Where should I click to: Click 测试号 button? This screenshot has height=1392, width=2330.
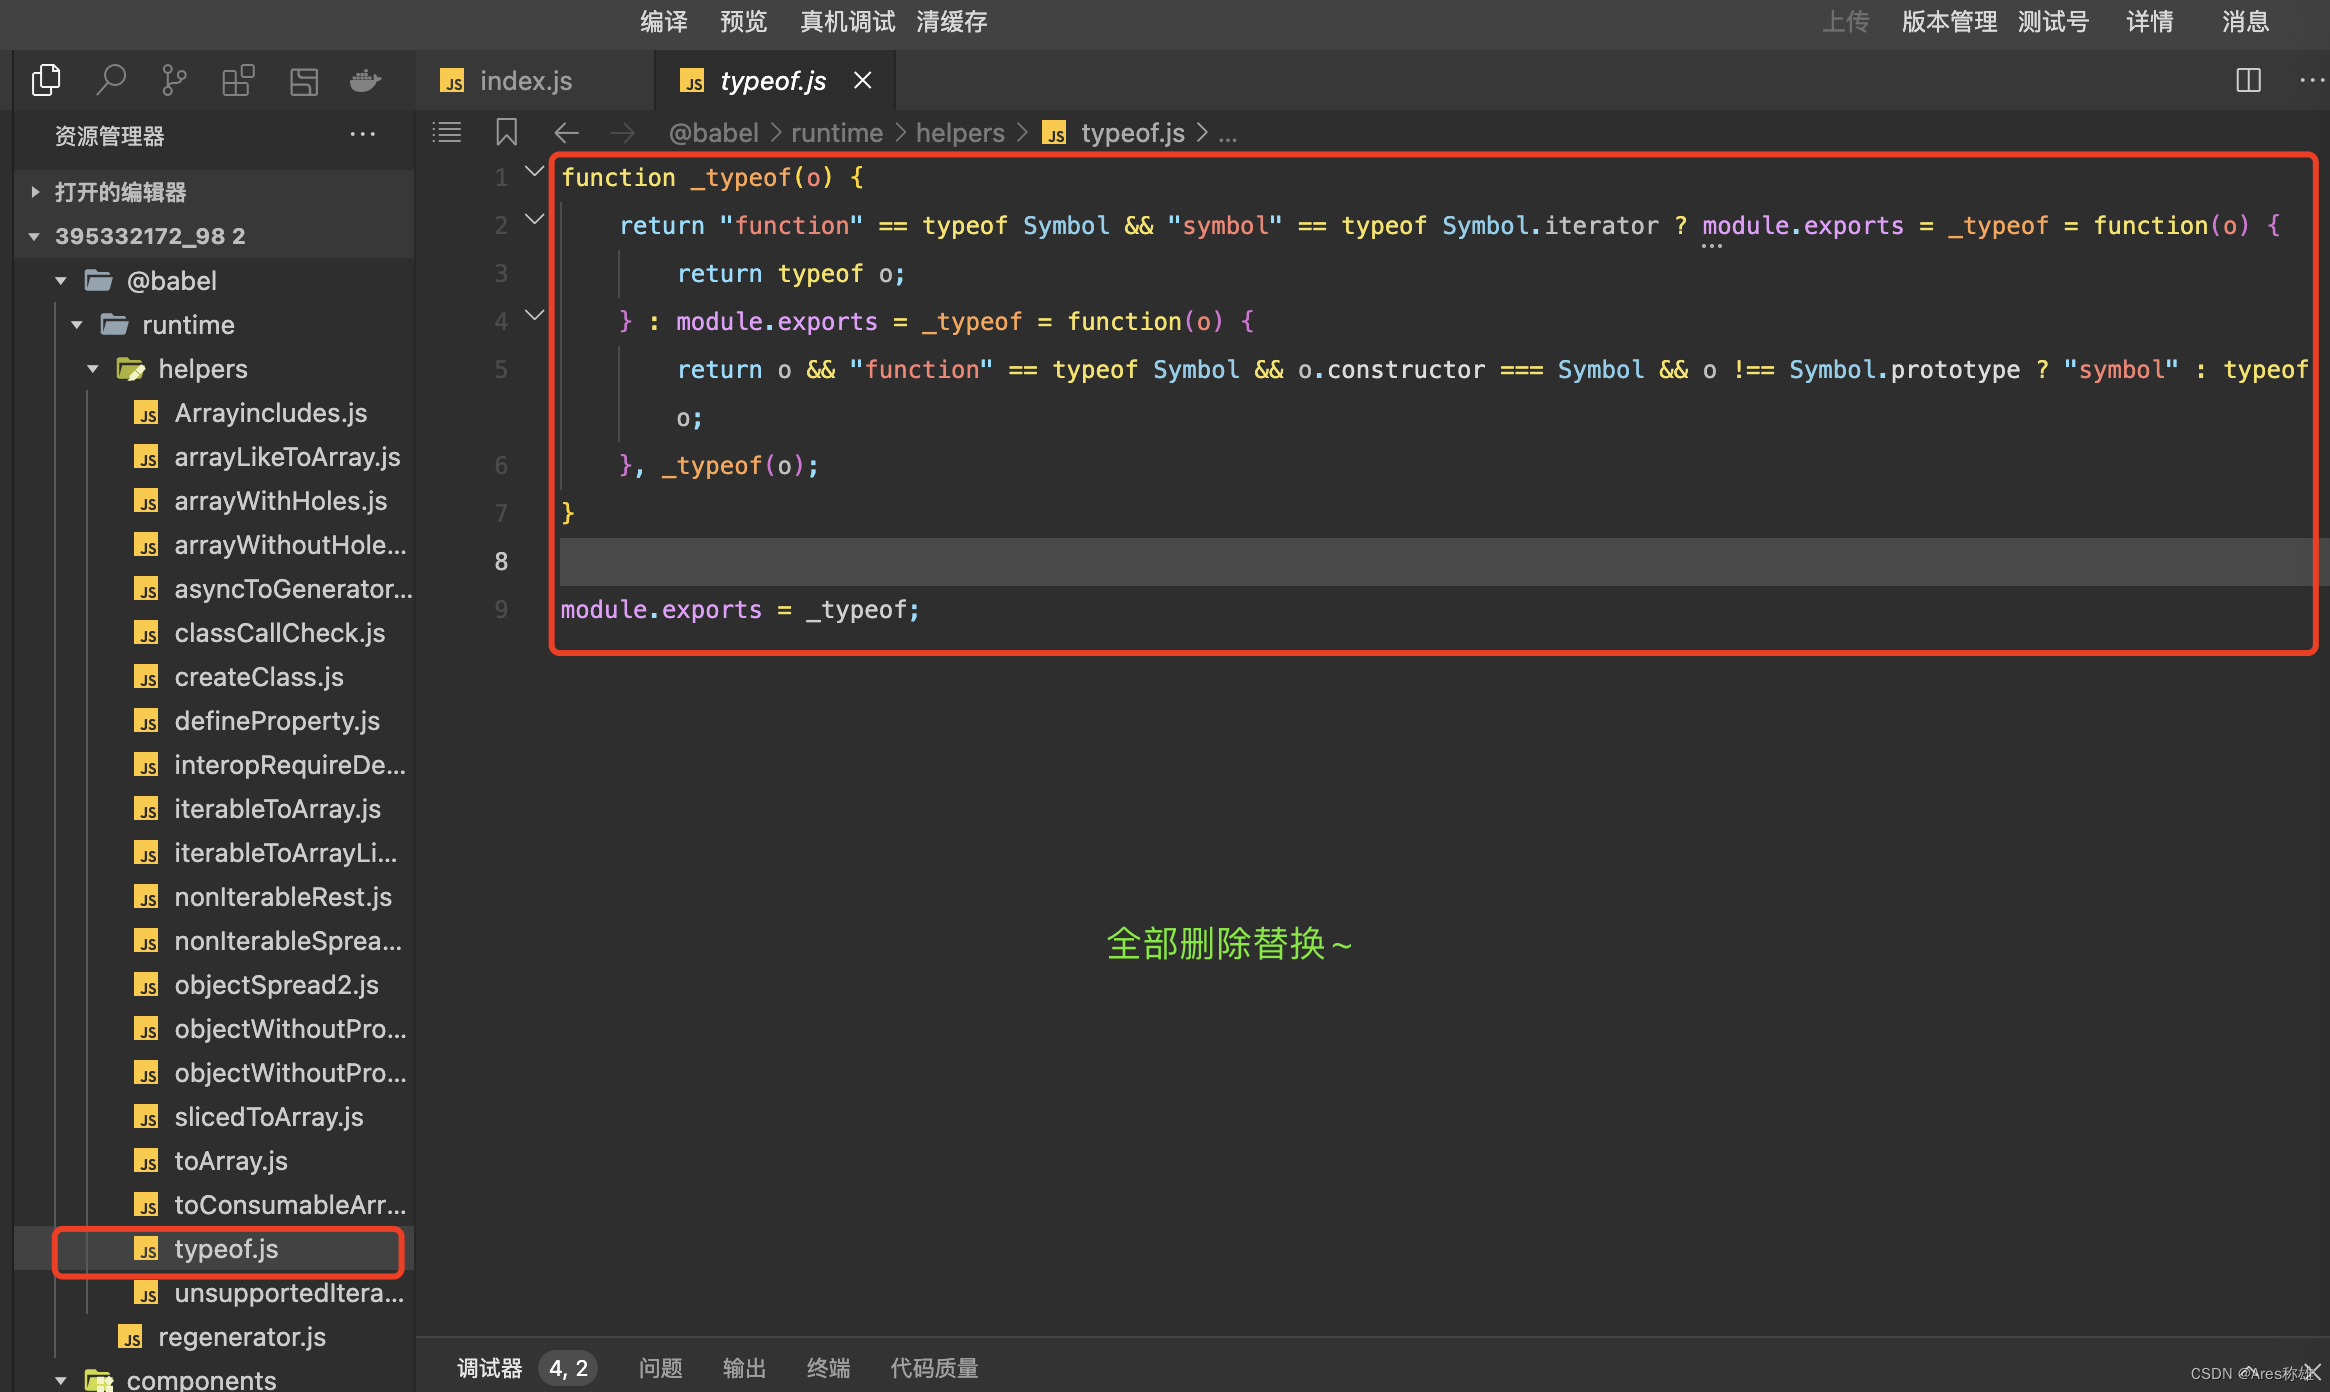click(2053, 21)
